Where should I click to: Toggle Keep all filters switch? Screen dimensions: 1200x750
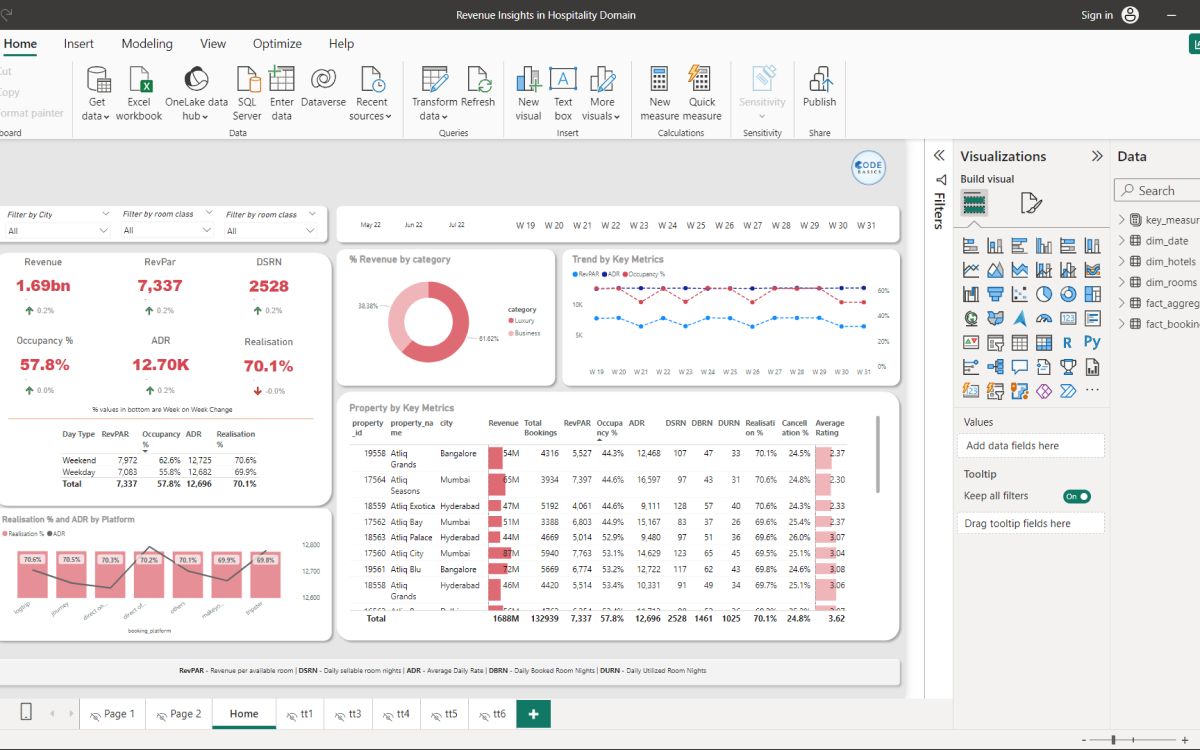click(1077, 496)
